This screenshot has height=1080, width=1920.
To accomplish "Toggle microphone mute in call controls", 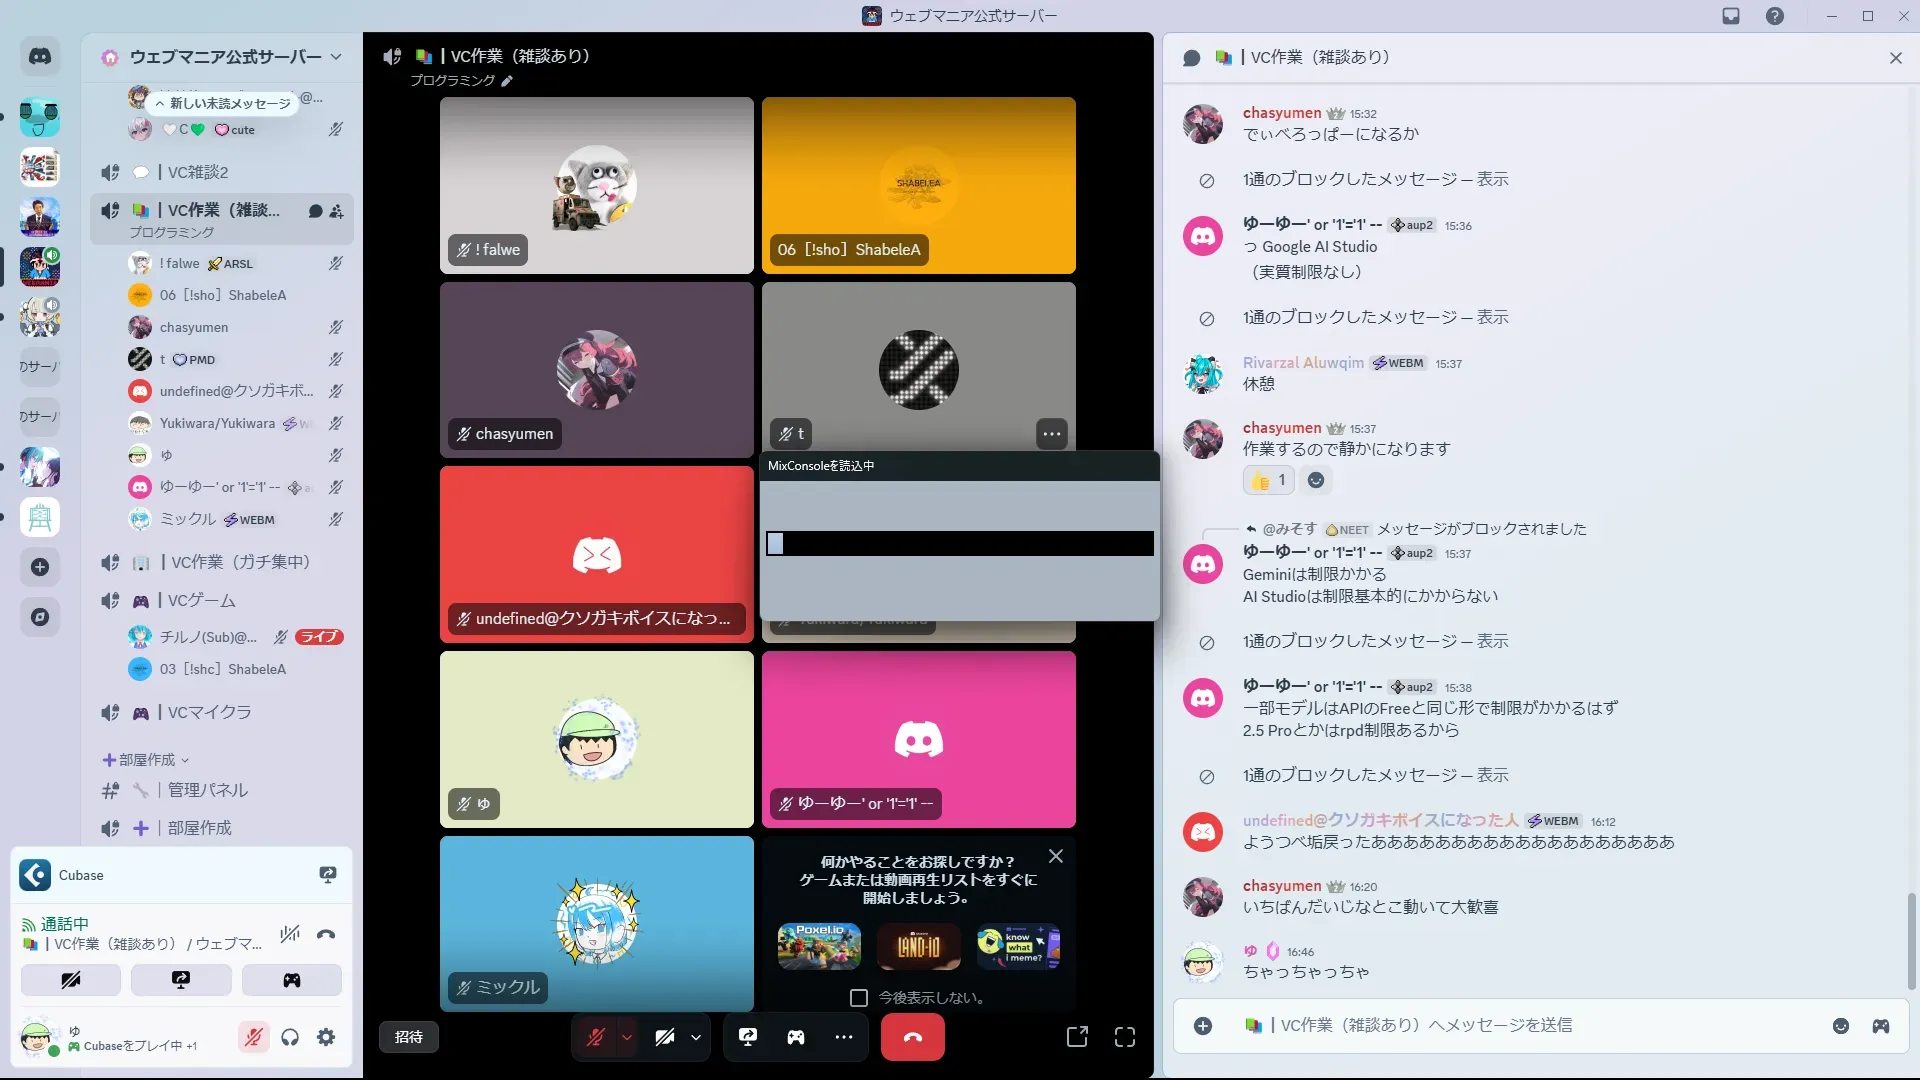I will 596,1037.
